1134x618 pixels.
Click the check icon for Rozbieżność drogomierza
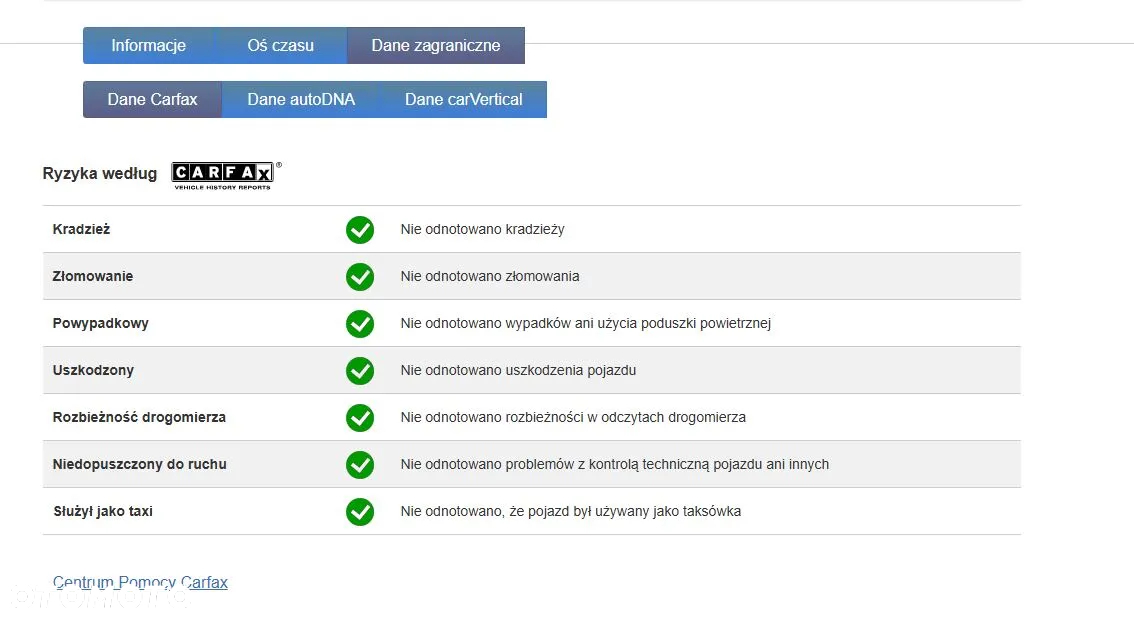(359, 418)
